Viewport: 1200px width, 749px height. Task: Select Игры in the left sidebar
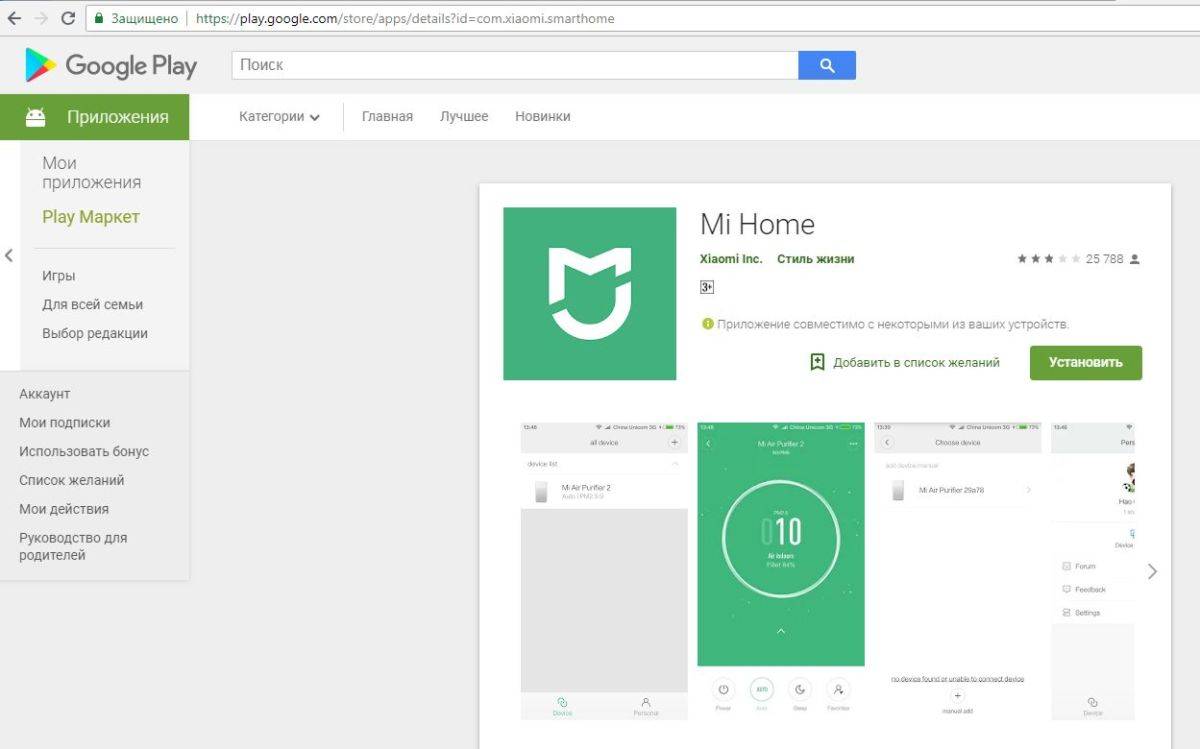click(59, 276)
